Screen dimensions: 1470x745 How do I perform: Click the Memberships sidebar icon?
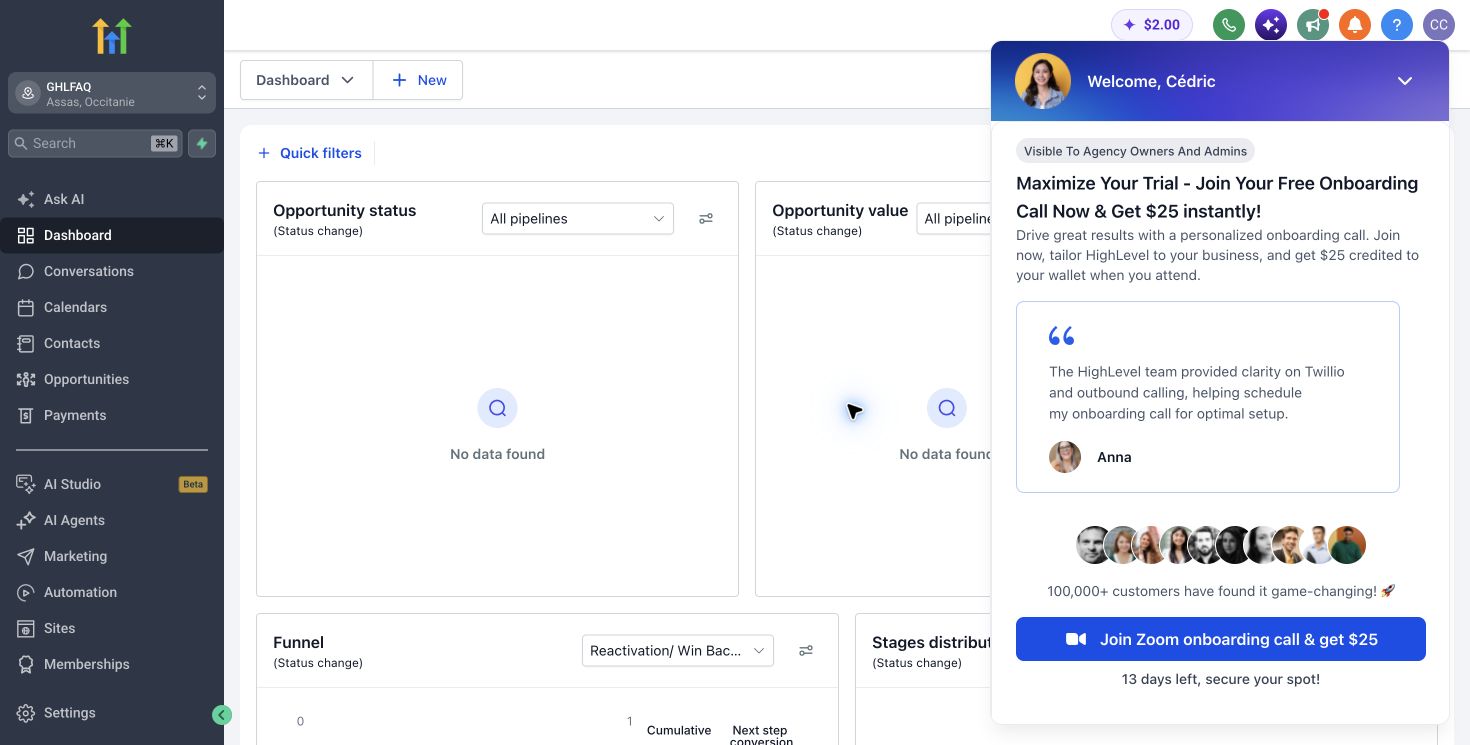26,664
